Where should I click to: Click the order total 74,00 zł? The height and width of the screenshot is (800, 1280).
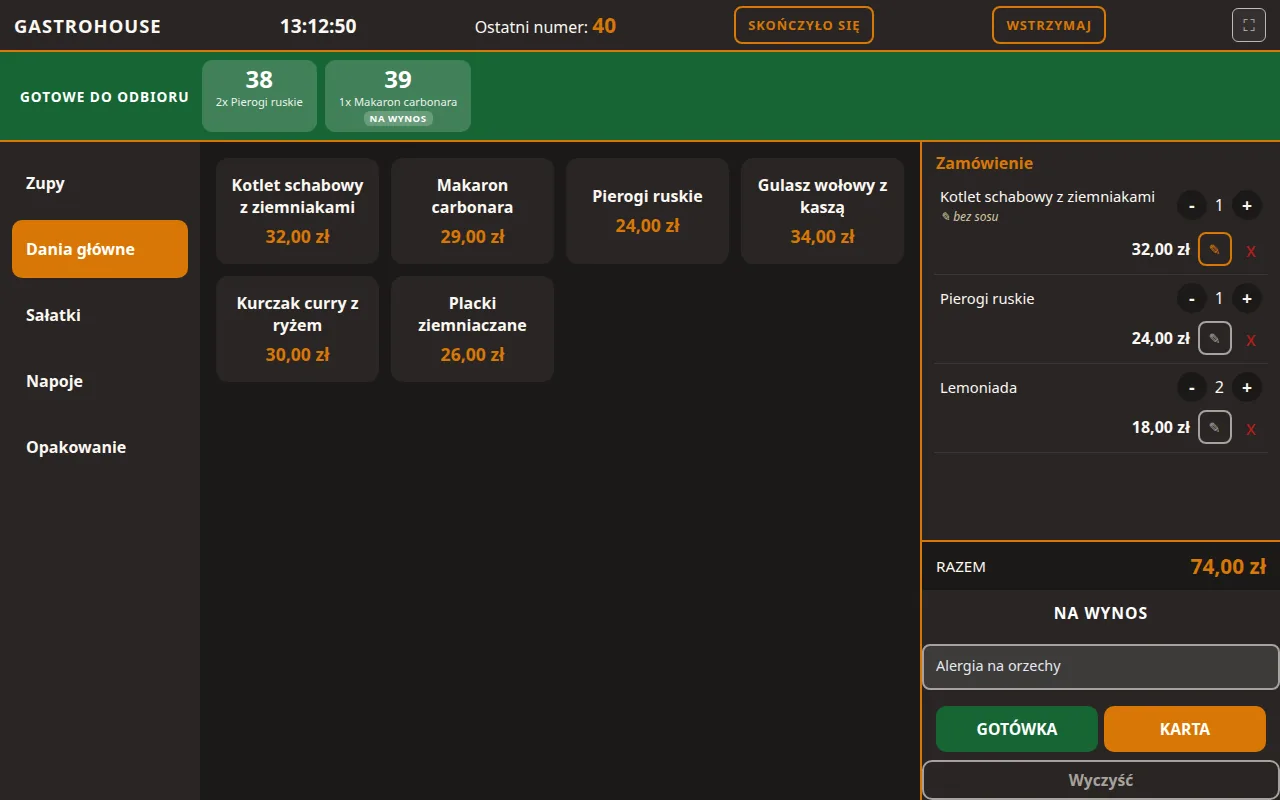(x=1228, y=567)
